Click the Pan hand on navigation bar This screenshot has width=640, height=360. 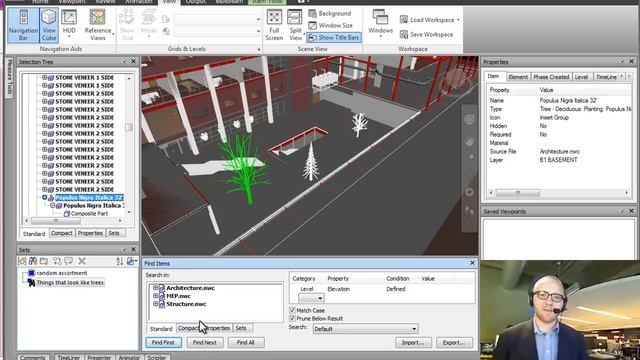click(469, 141)
